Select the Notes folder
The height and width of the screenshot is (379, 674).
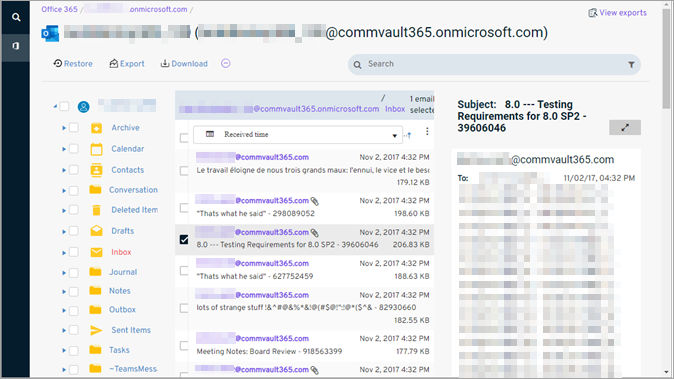tap(119, 291)
